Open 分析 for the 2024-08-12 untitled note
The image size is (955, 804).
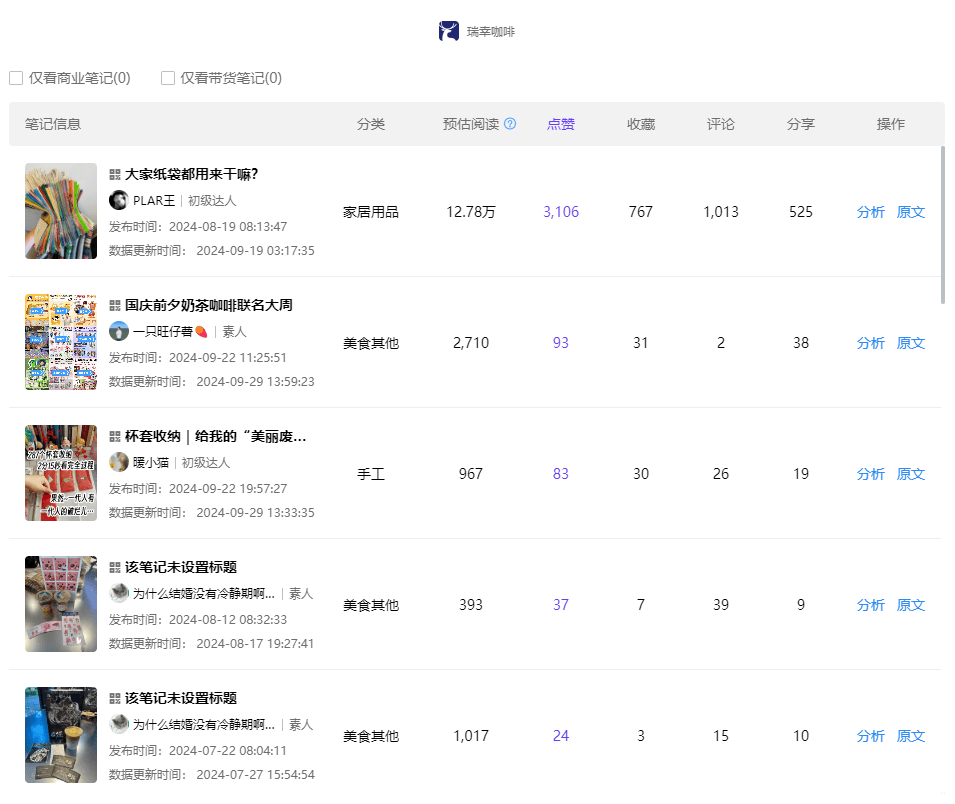[870, 605]
